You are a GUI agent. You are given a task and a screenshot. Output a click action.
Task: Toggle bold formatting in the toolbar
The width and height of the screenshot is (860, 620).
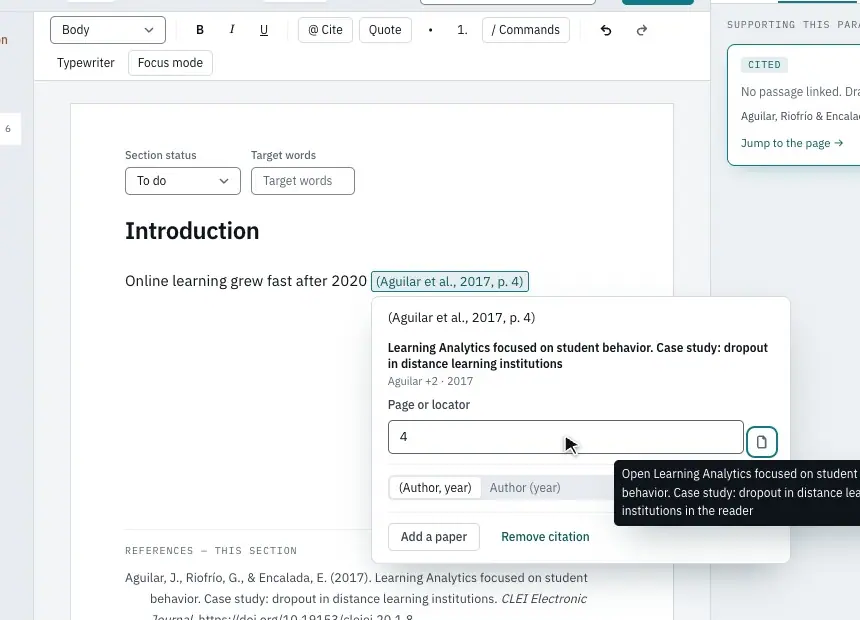tap(200, 30)
